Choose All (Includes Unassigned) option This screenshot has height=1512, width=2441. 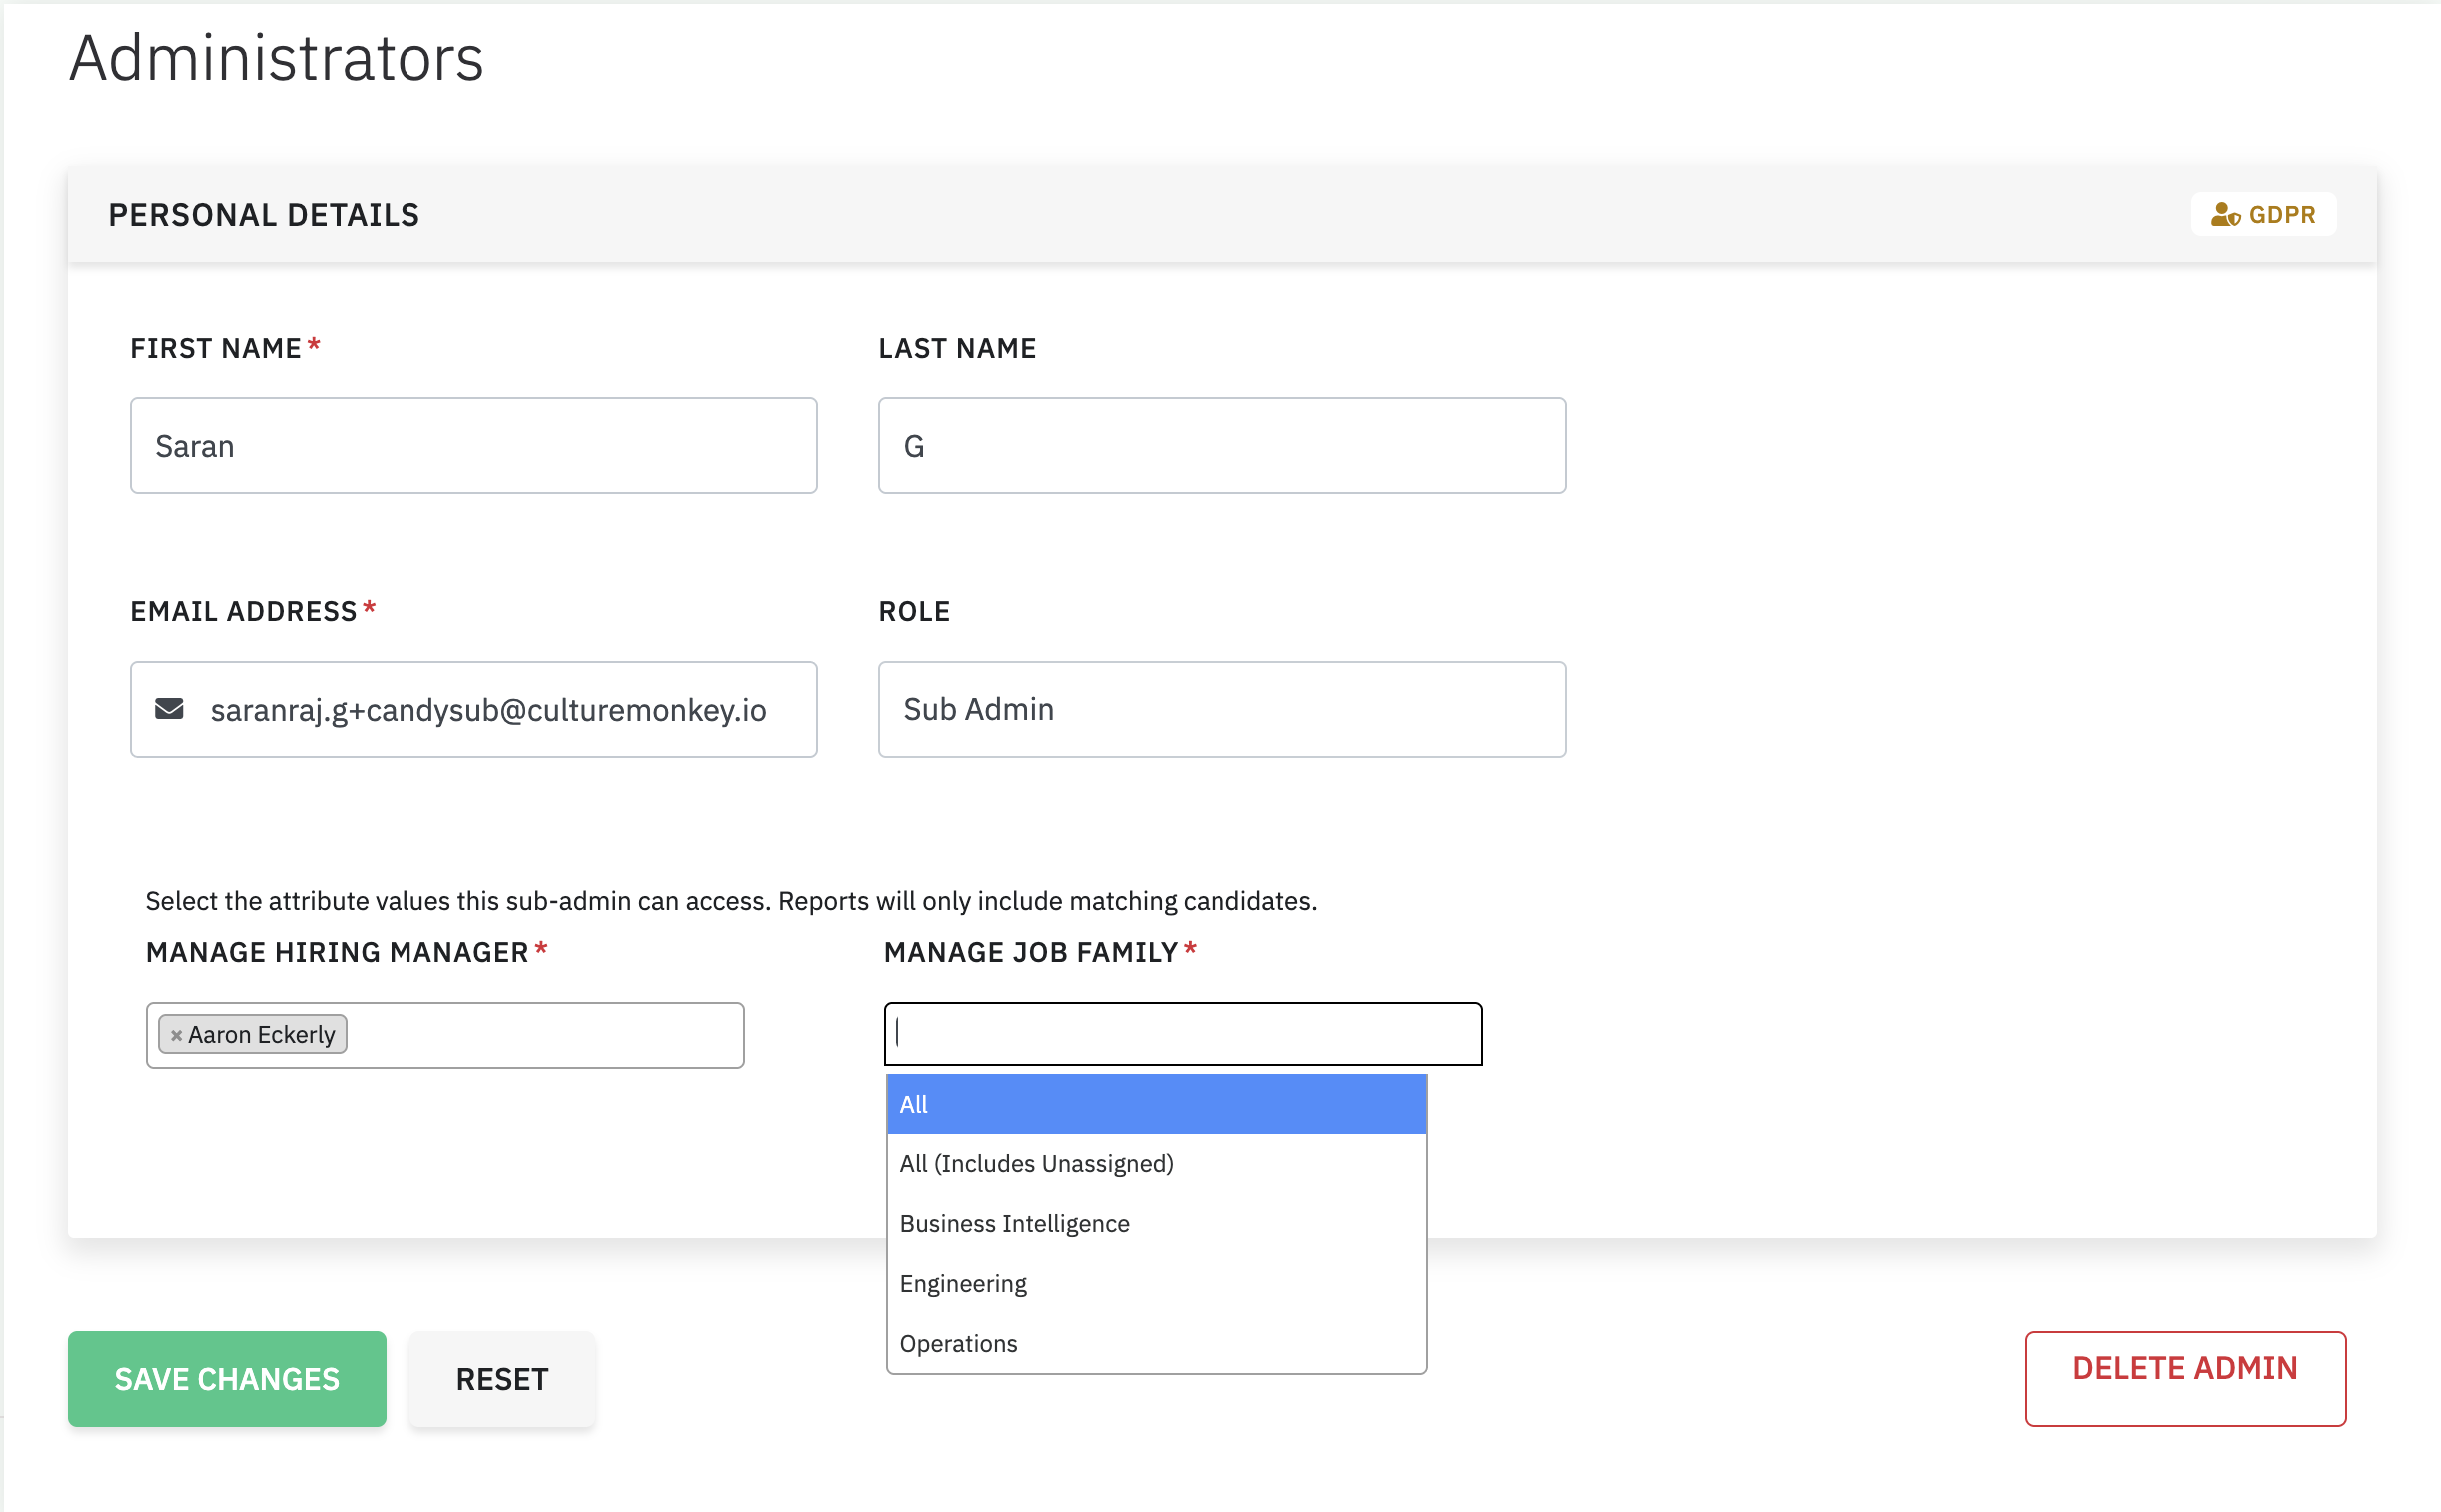pyautogui.click(x=1156, y=1164)
